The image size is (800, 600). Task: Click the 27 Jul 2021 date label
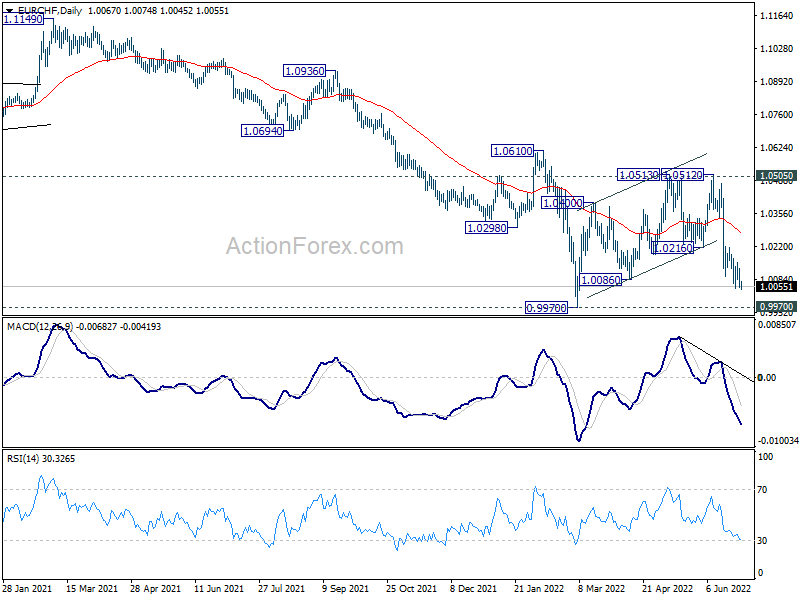coord(282,588)
